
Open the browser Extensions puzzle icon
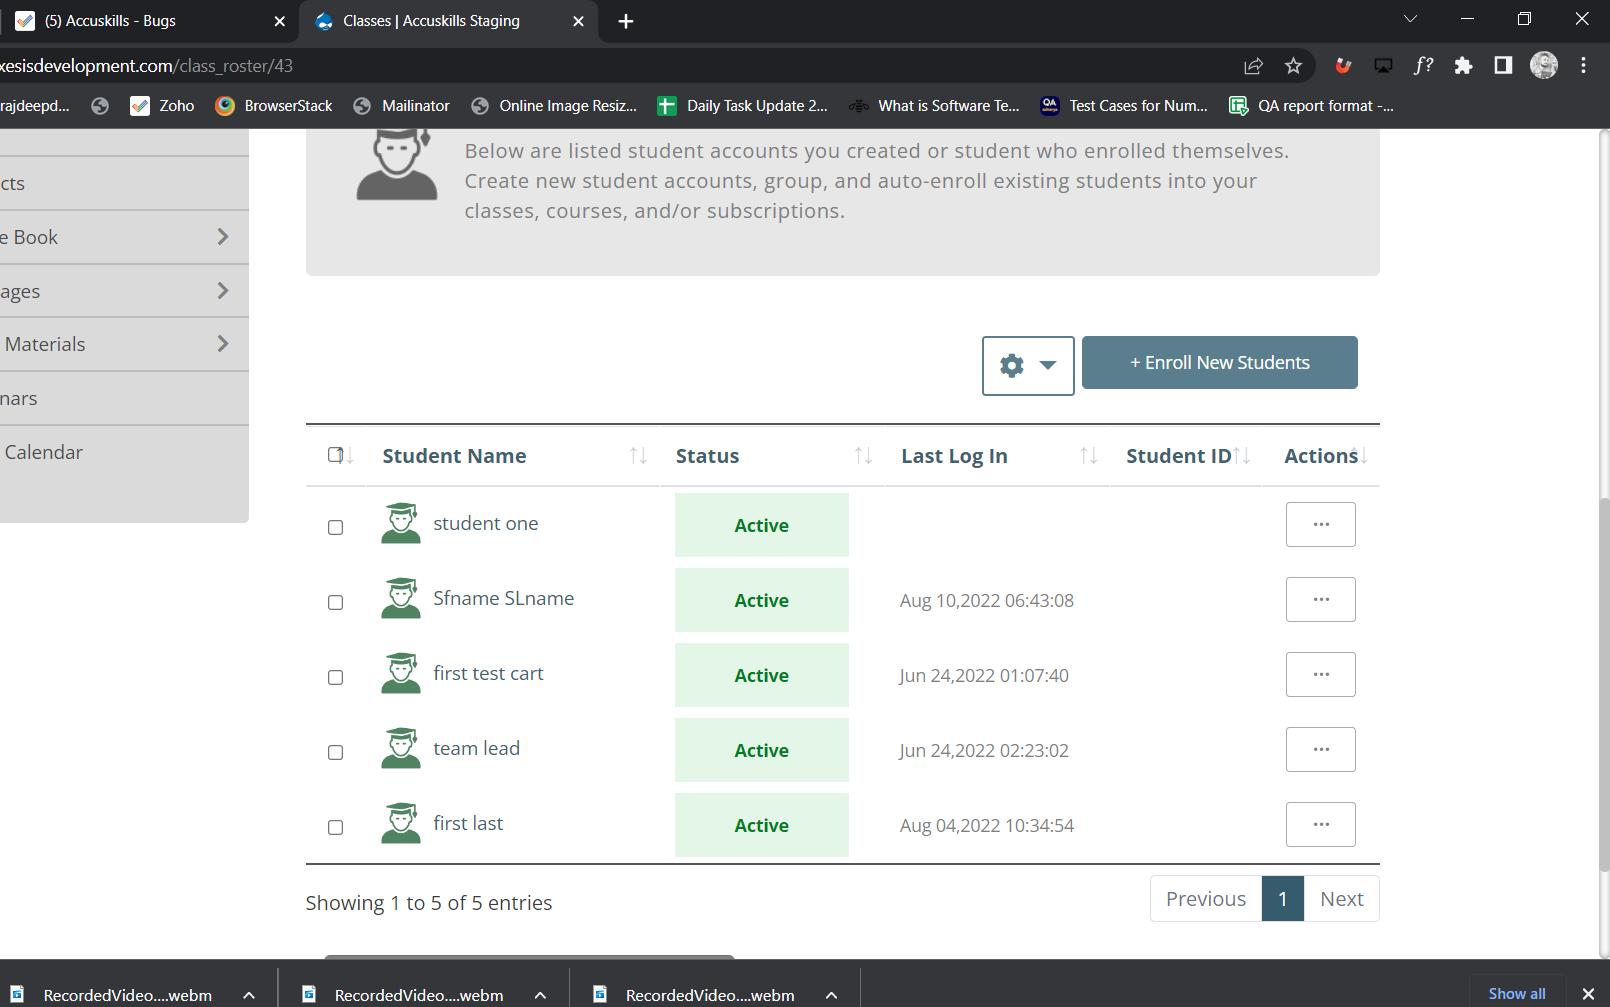tap(1463, 66)
